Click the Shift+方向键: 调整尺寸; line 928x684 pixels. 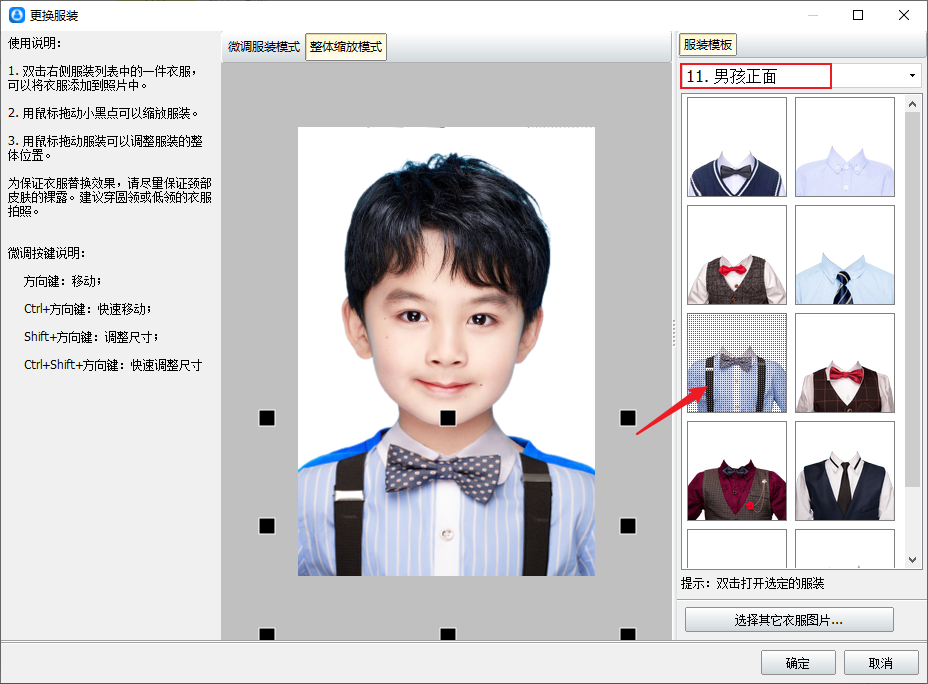tap(91, 337)
